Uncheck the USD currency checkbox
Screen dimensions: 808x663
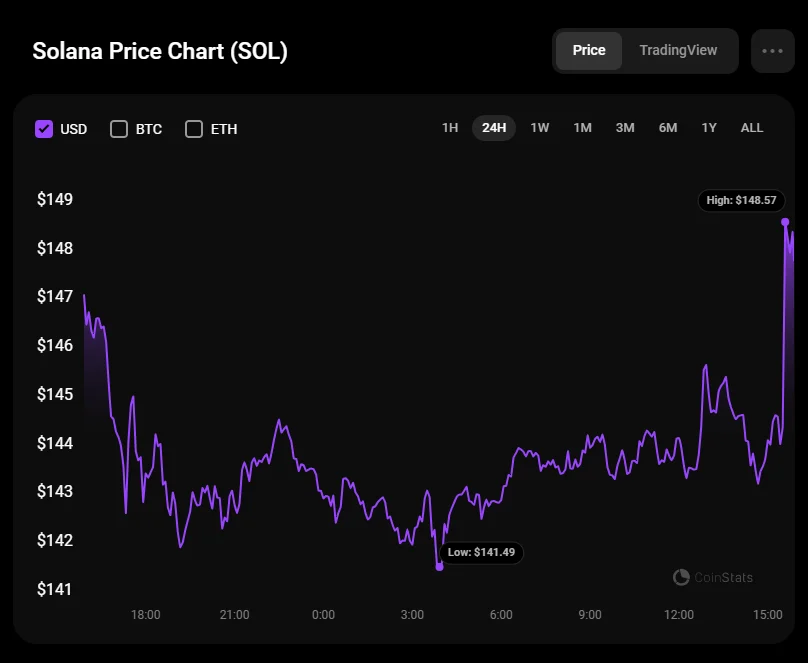point(44,129)
